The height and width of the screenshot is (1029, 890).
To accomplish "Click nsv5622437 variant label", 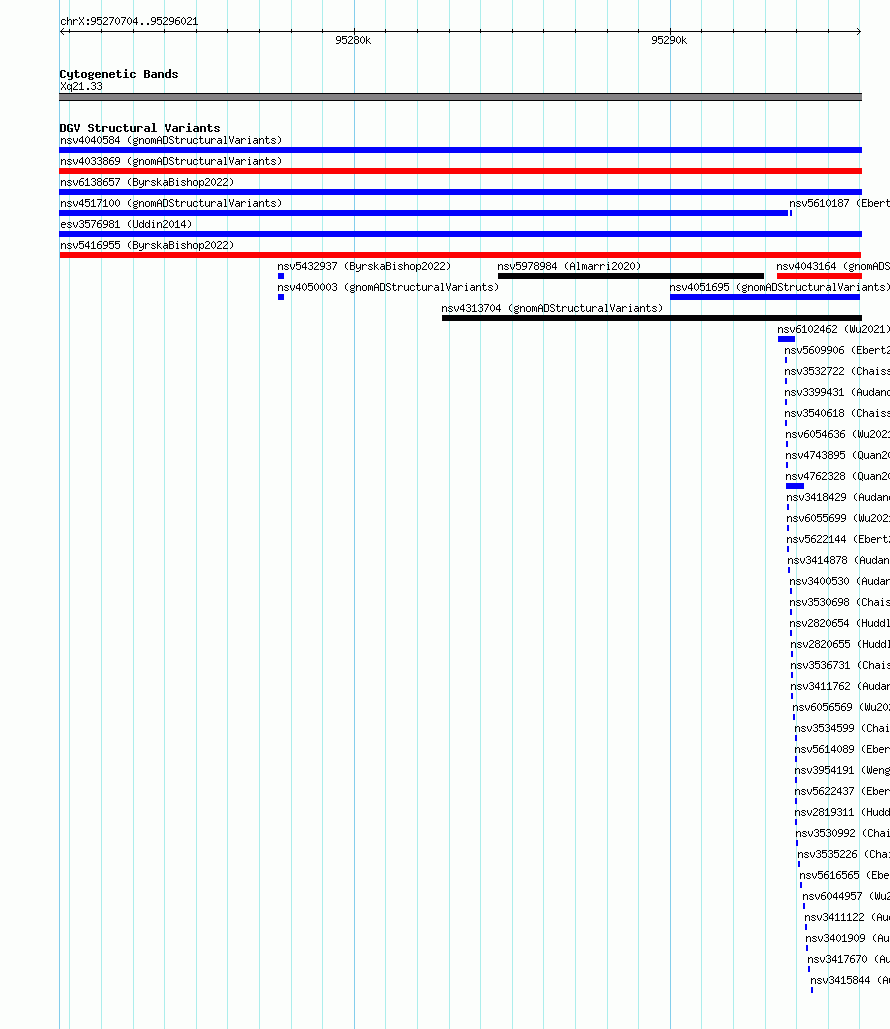I will tap(842, 791).
